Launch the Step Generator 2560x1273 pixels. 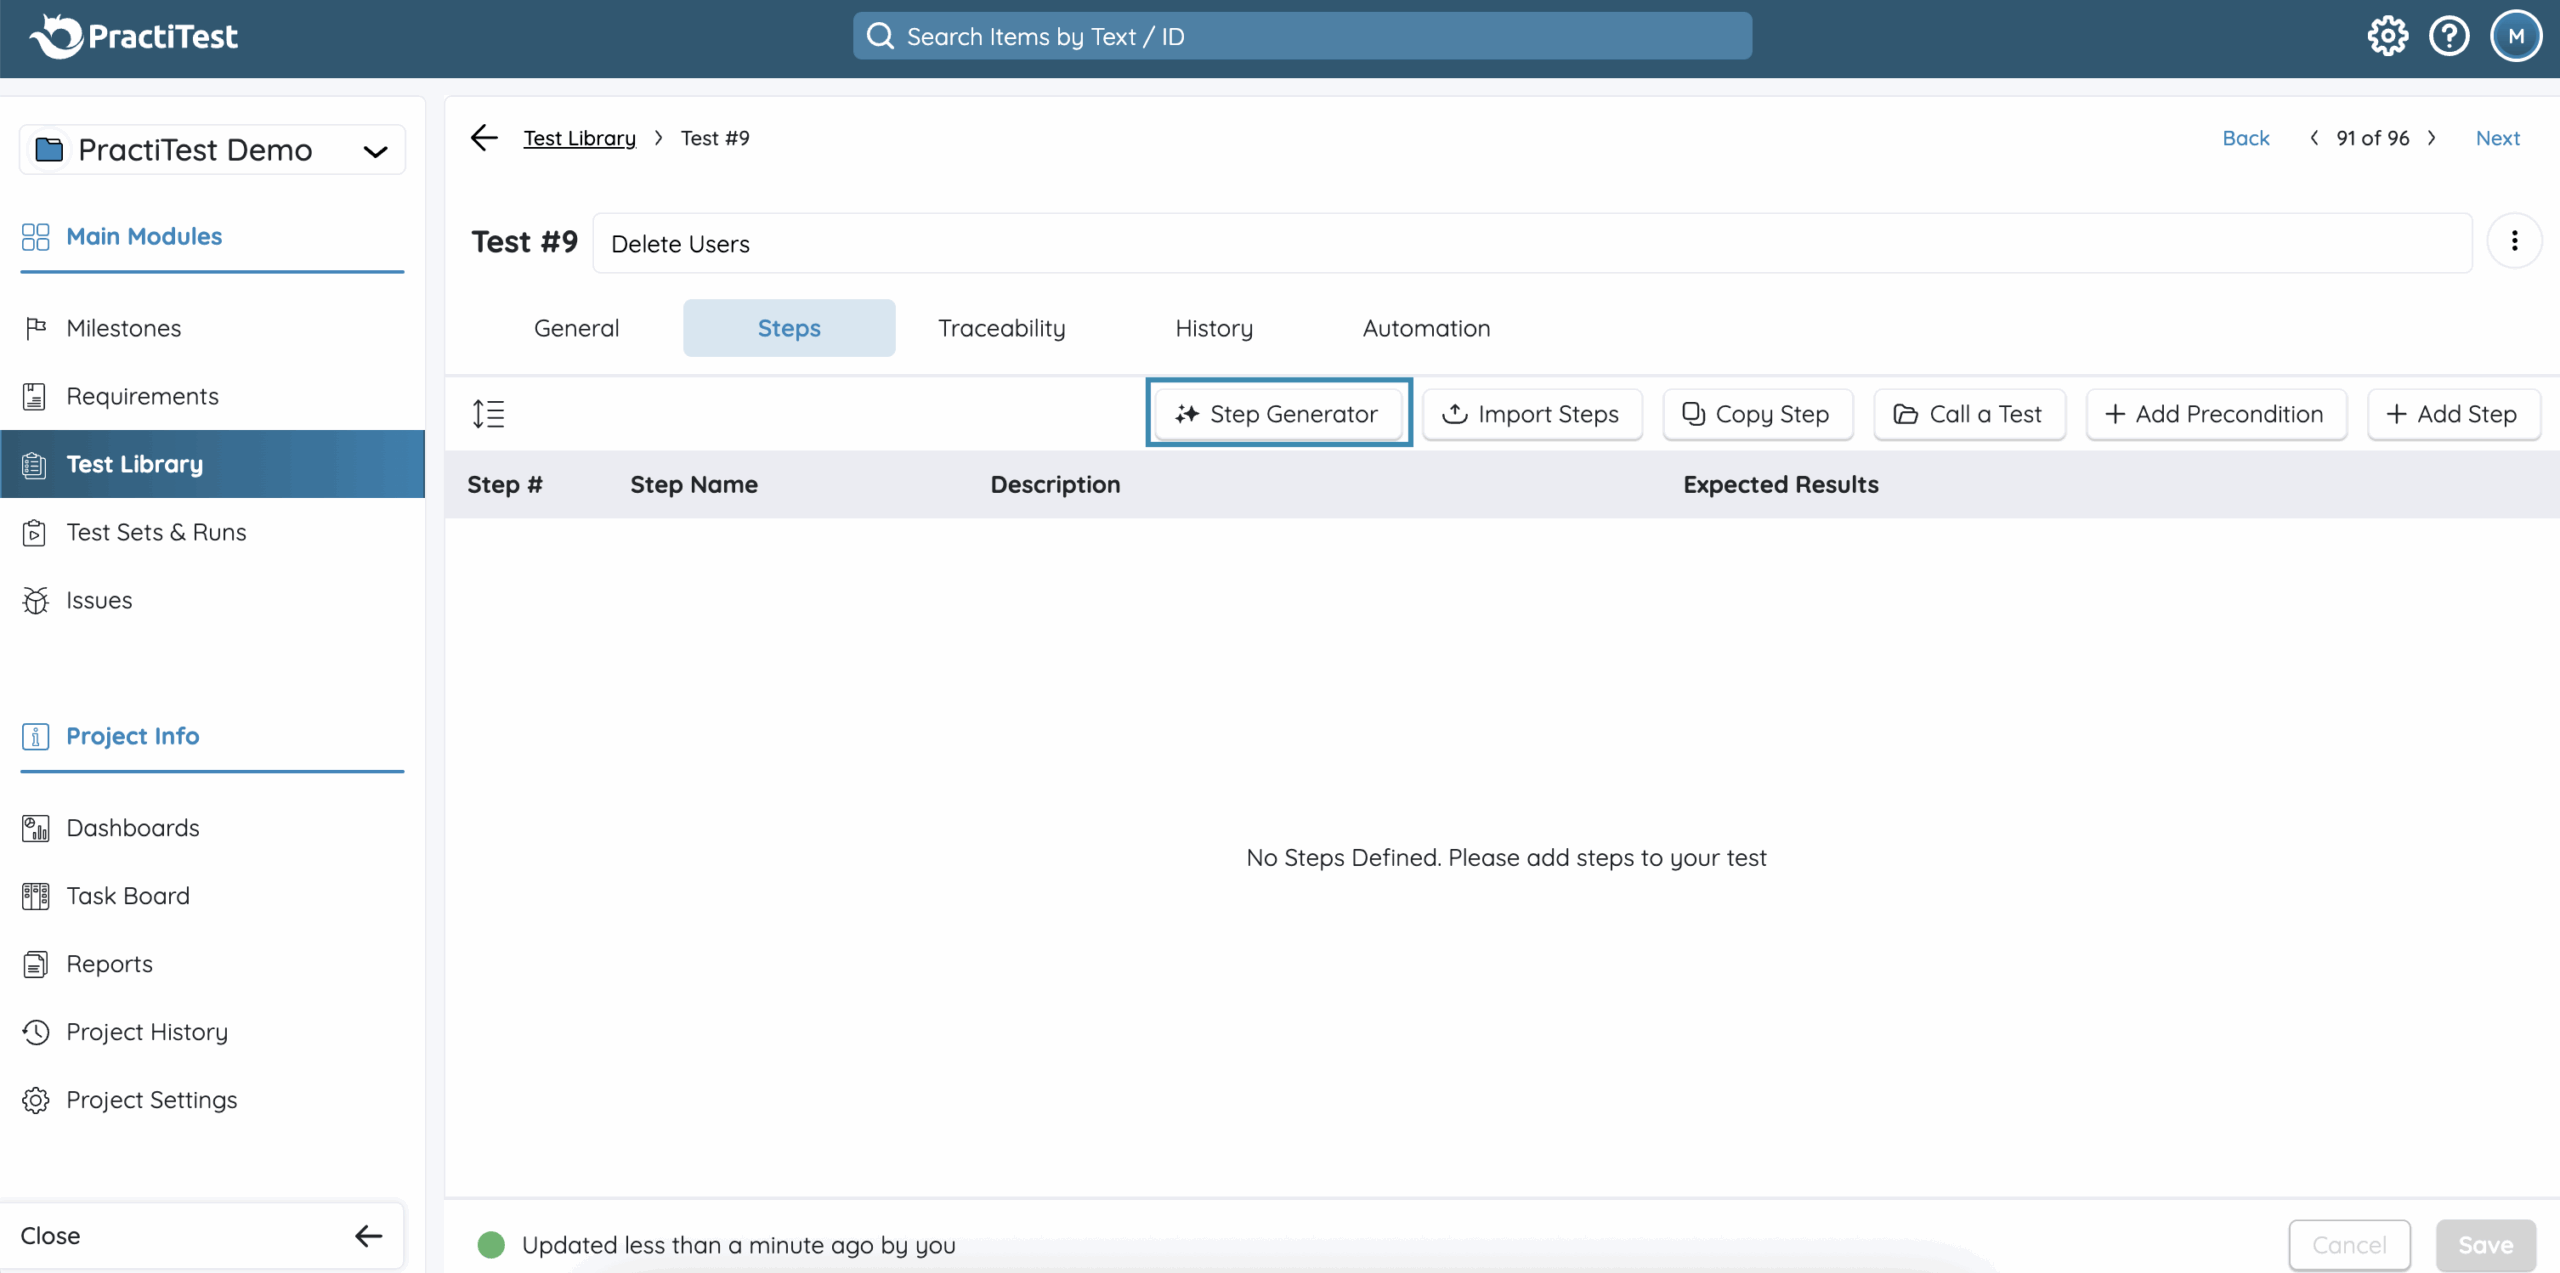tap(1279, 413)
